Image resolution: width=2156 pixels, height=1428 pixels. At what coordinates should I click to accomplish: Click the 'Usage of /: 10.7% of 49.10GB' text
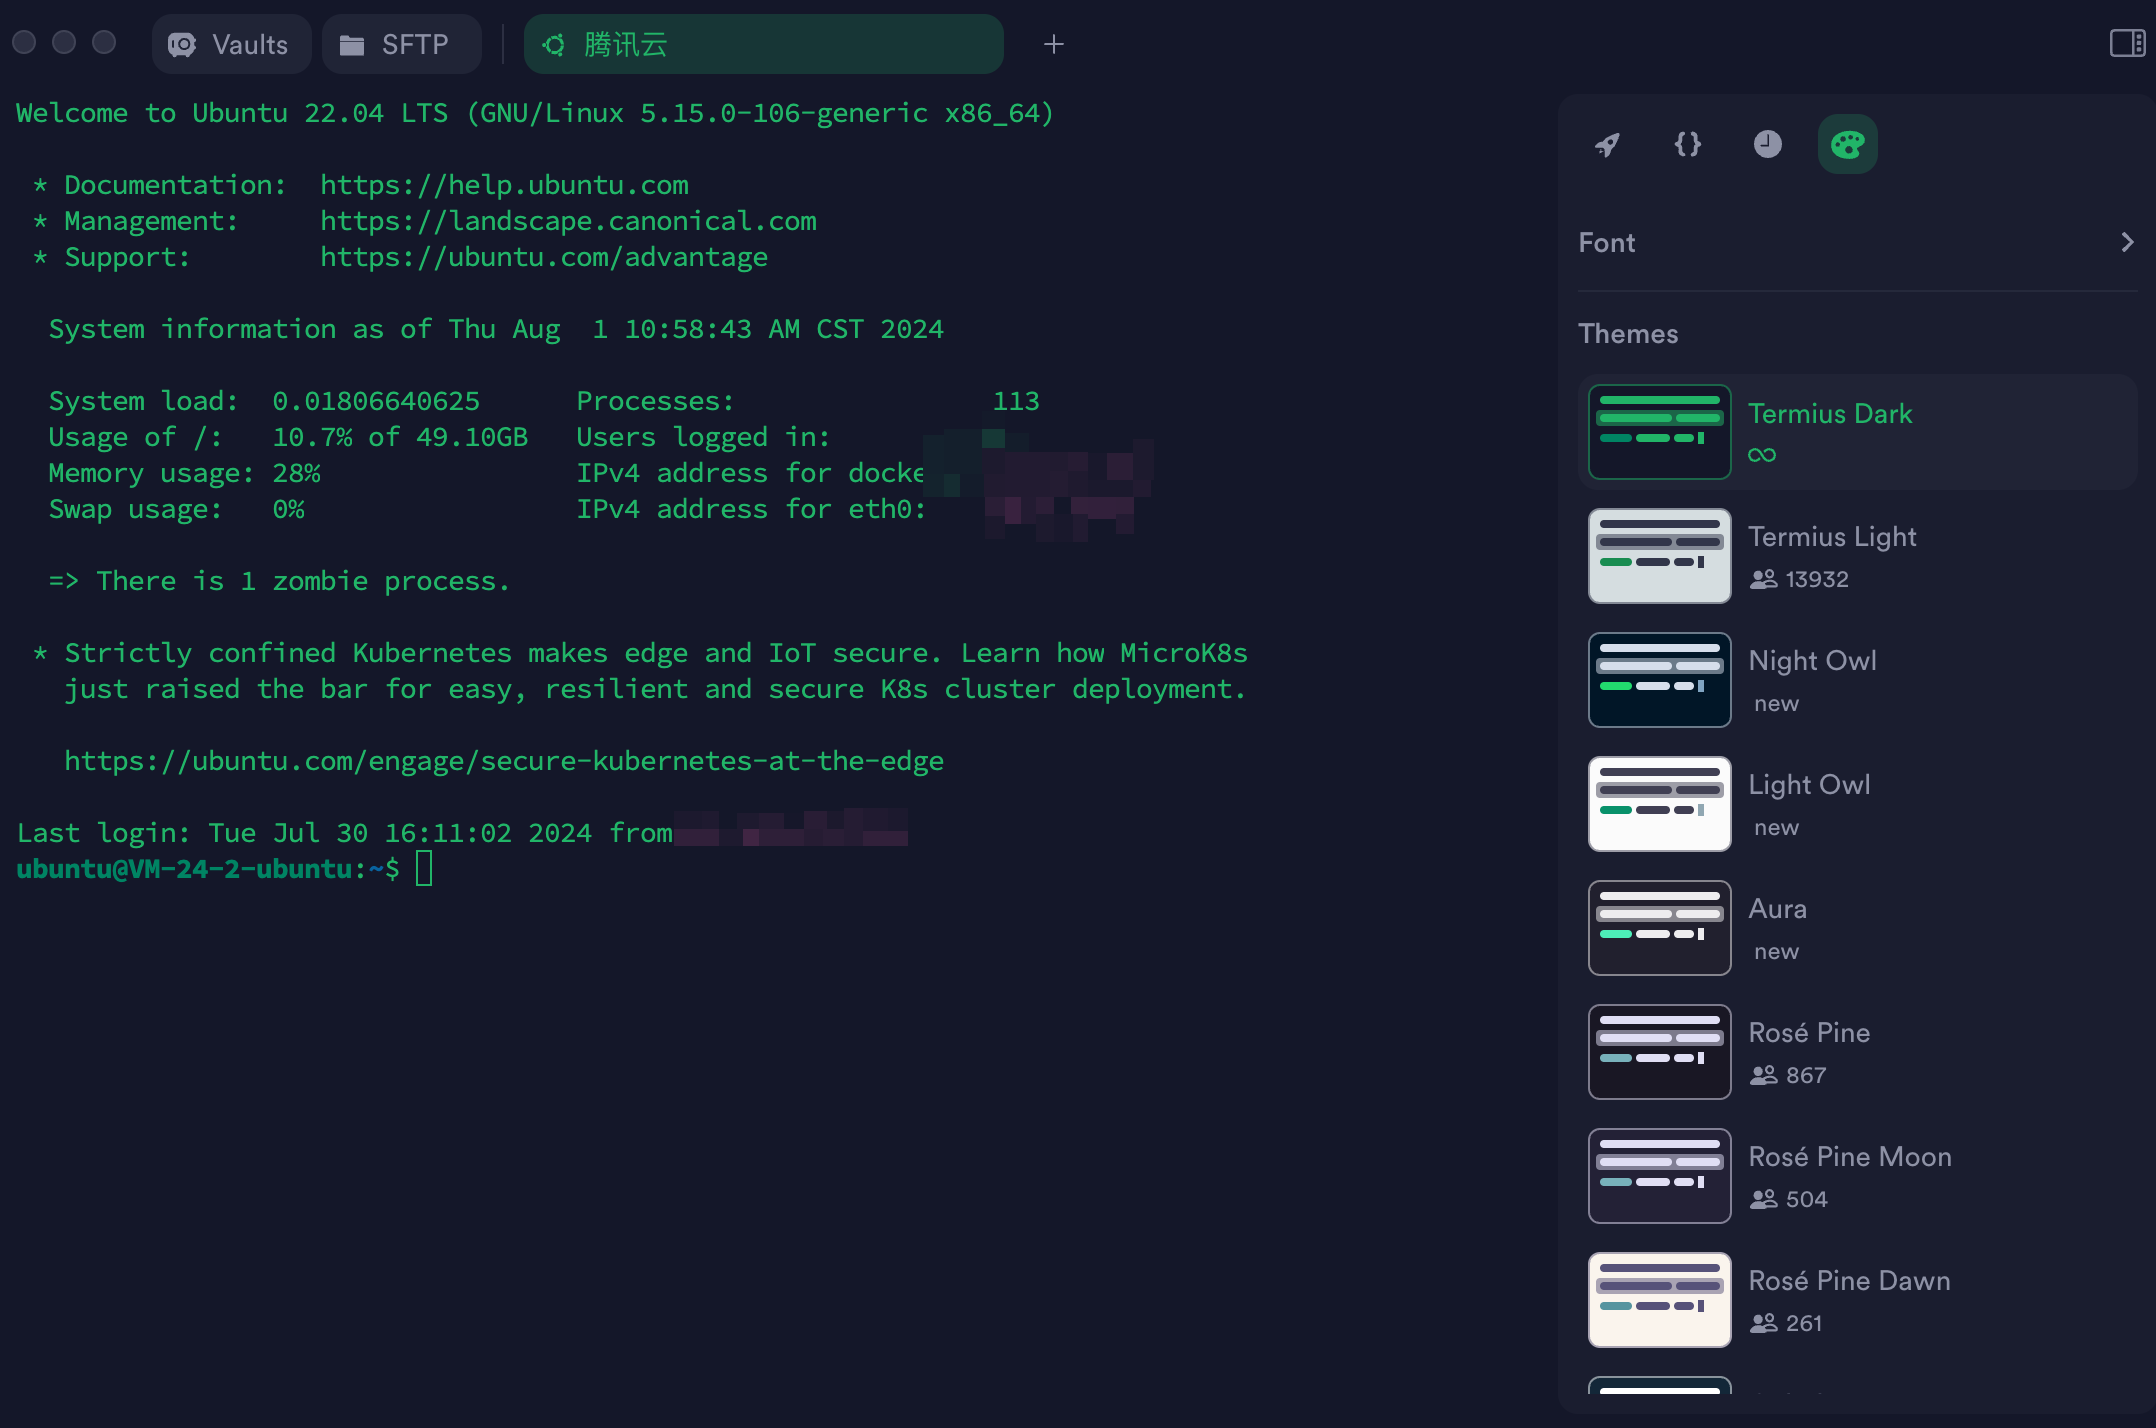288,437
